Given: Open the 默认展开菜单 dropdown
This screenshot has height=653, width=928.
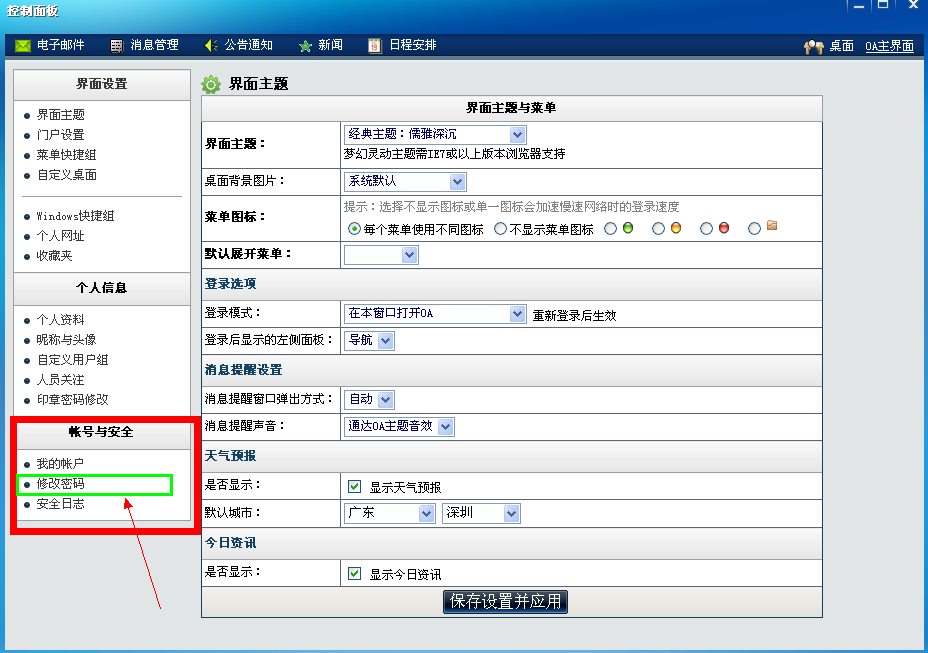Looking at the screenshot, I should pos(409,255).
